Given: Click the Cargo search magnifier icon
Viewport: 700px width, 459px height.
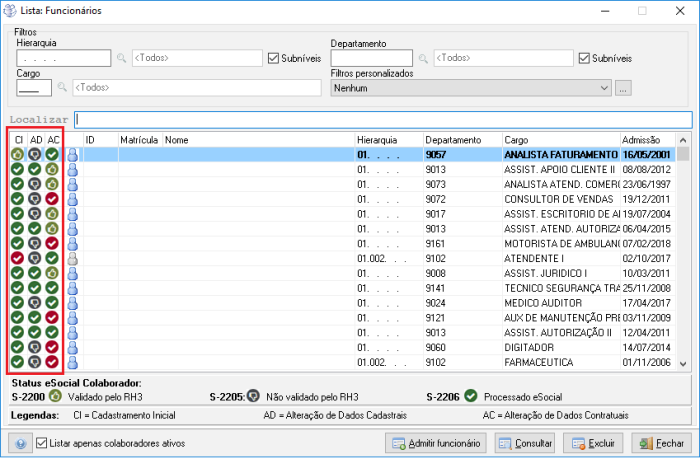Looking at the screenshot, I should click(x=62, y=88).
